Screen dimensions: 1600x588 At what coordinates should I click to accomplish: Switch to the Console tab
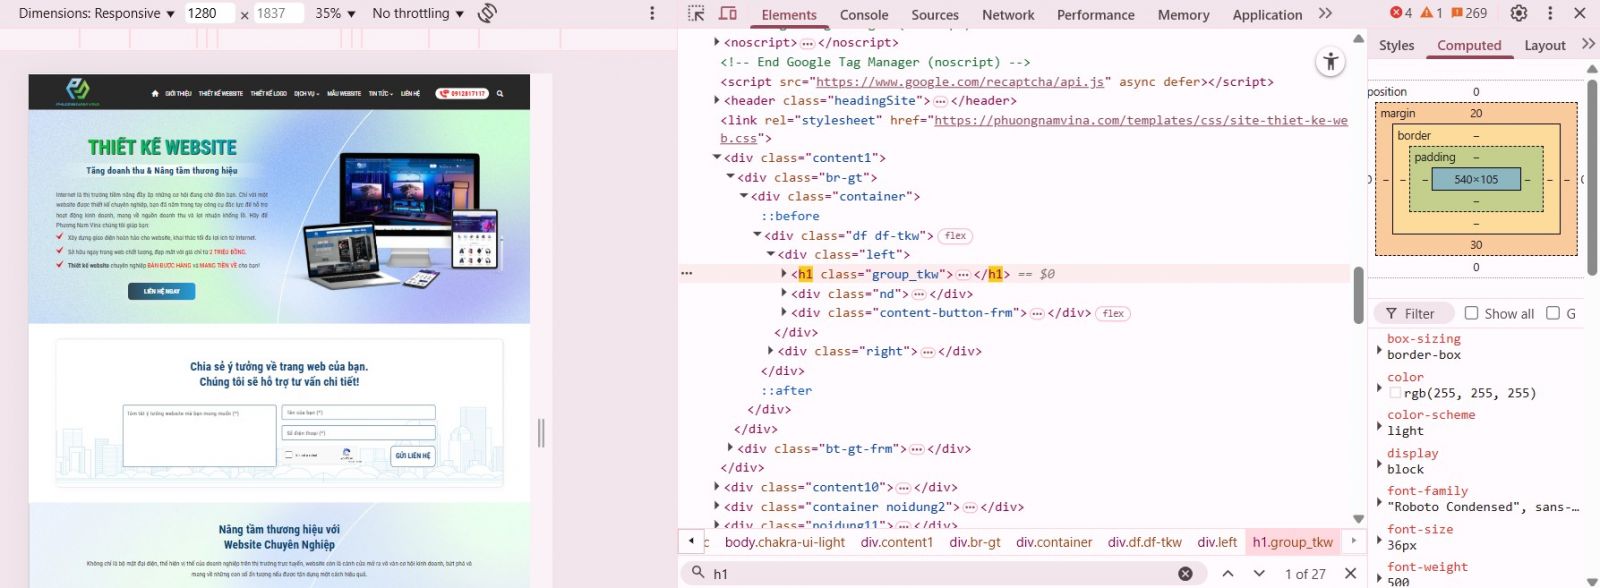coord(864,15)
